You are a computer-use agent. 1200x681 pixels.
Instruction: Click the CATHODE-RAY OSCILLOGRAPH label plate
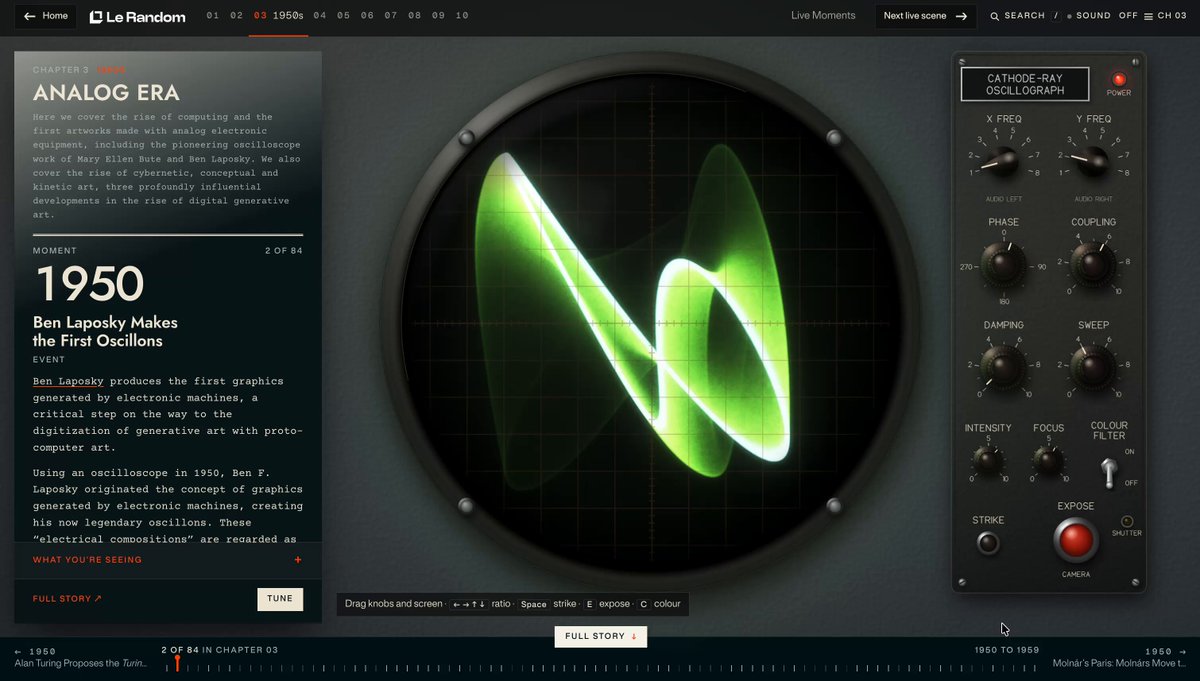(1025, 84)
